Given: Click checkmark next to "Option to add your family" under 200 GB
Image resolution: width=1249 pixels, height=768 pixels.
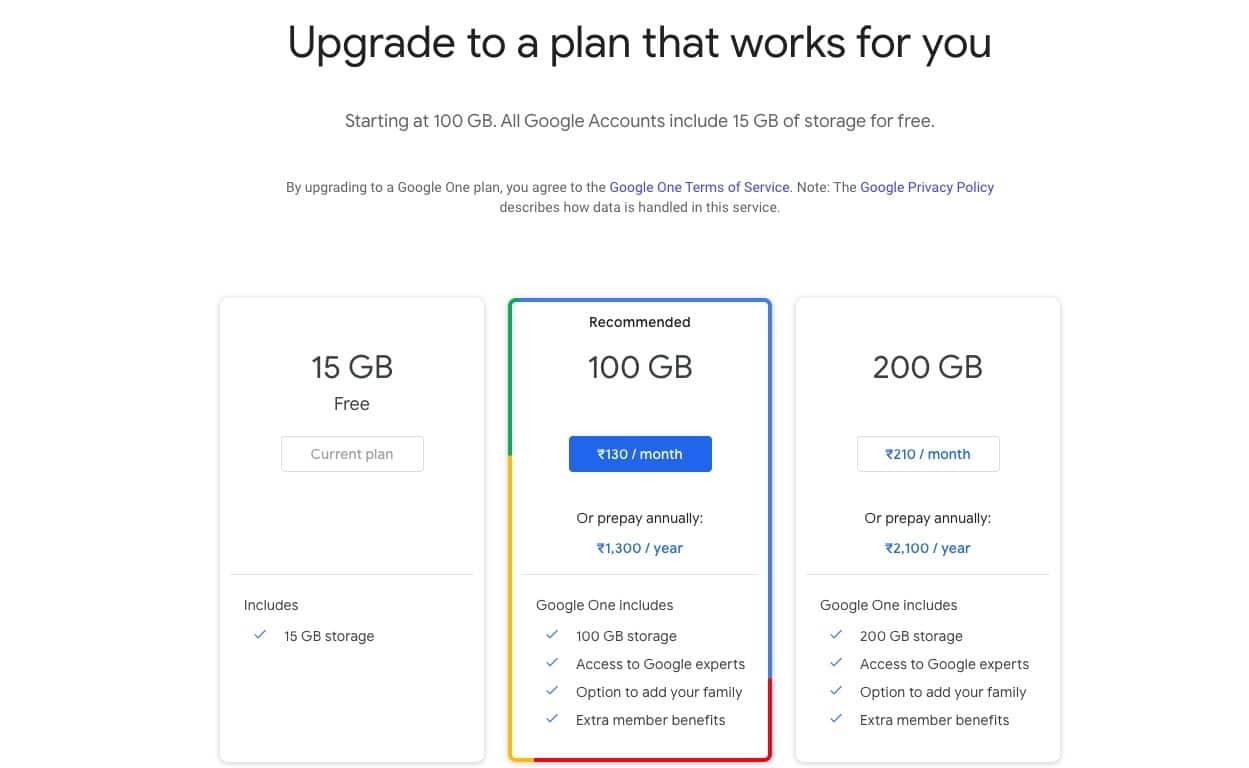Looking at the screenshot, I should 835,691.
